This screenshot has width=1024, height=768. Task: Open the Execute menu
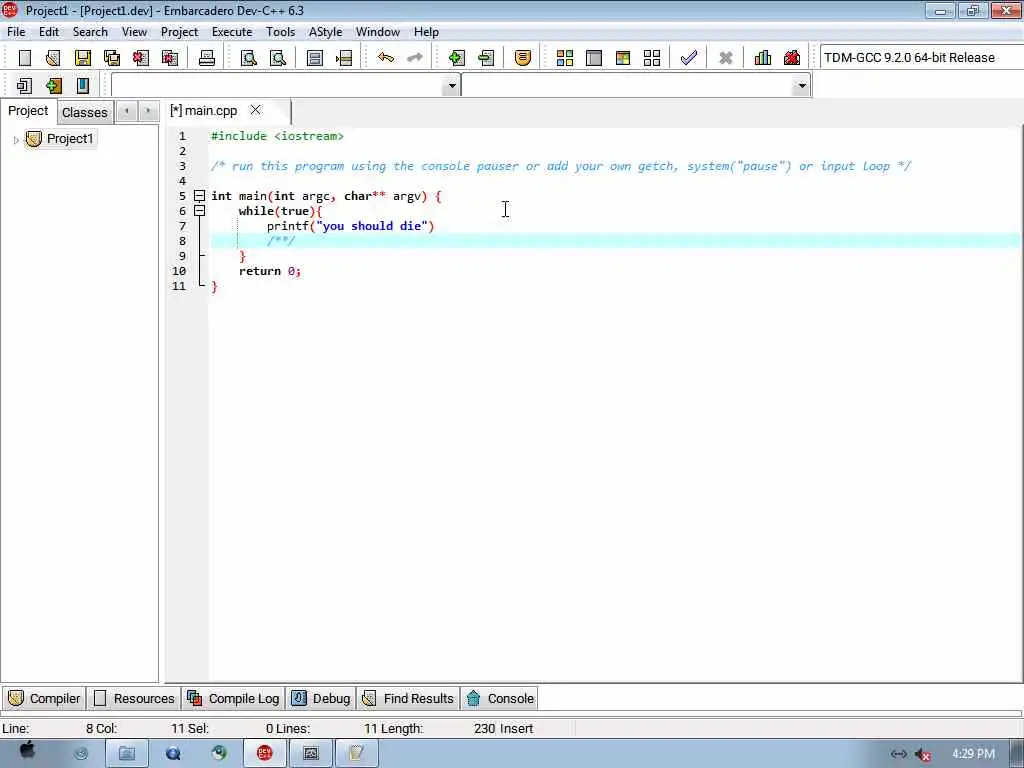[232, 32]
